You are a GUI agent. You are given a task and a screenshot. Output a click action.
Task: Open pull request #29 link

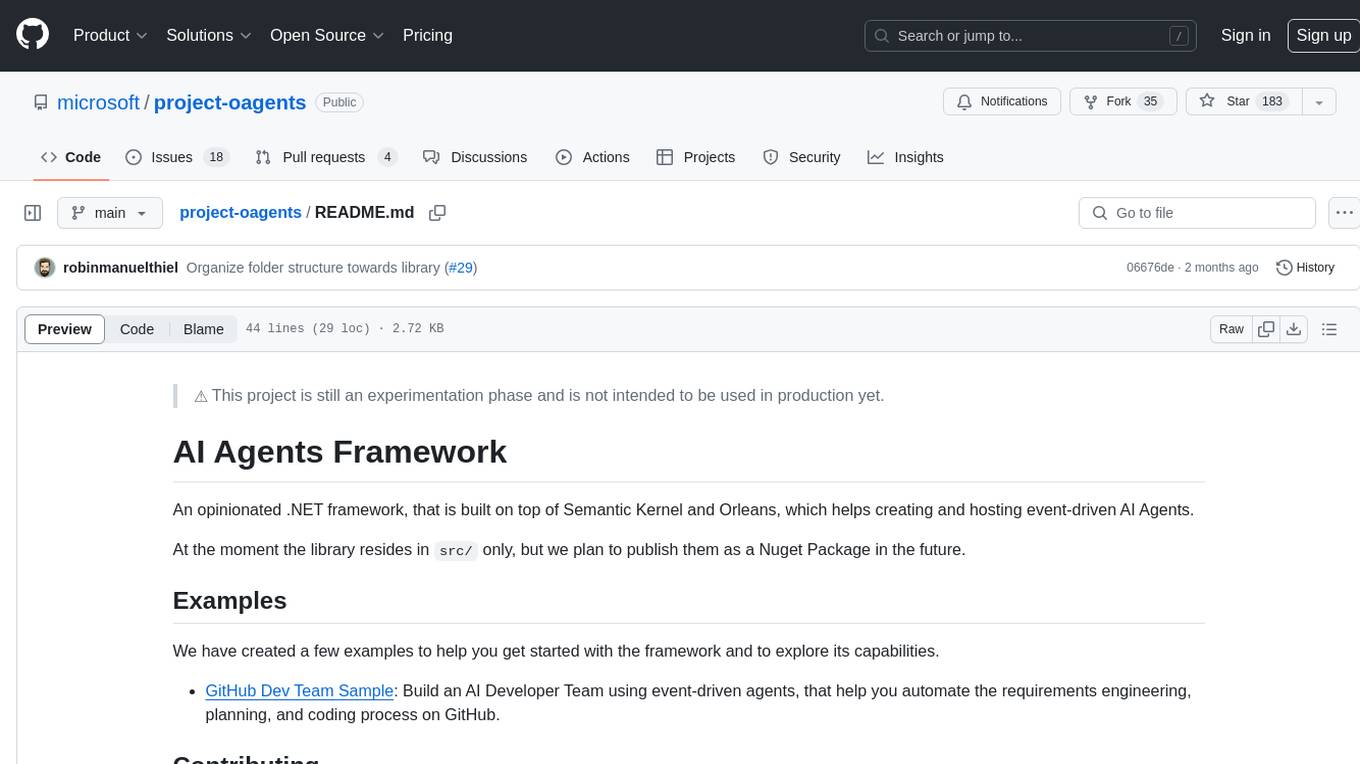coord(461,268)
